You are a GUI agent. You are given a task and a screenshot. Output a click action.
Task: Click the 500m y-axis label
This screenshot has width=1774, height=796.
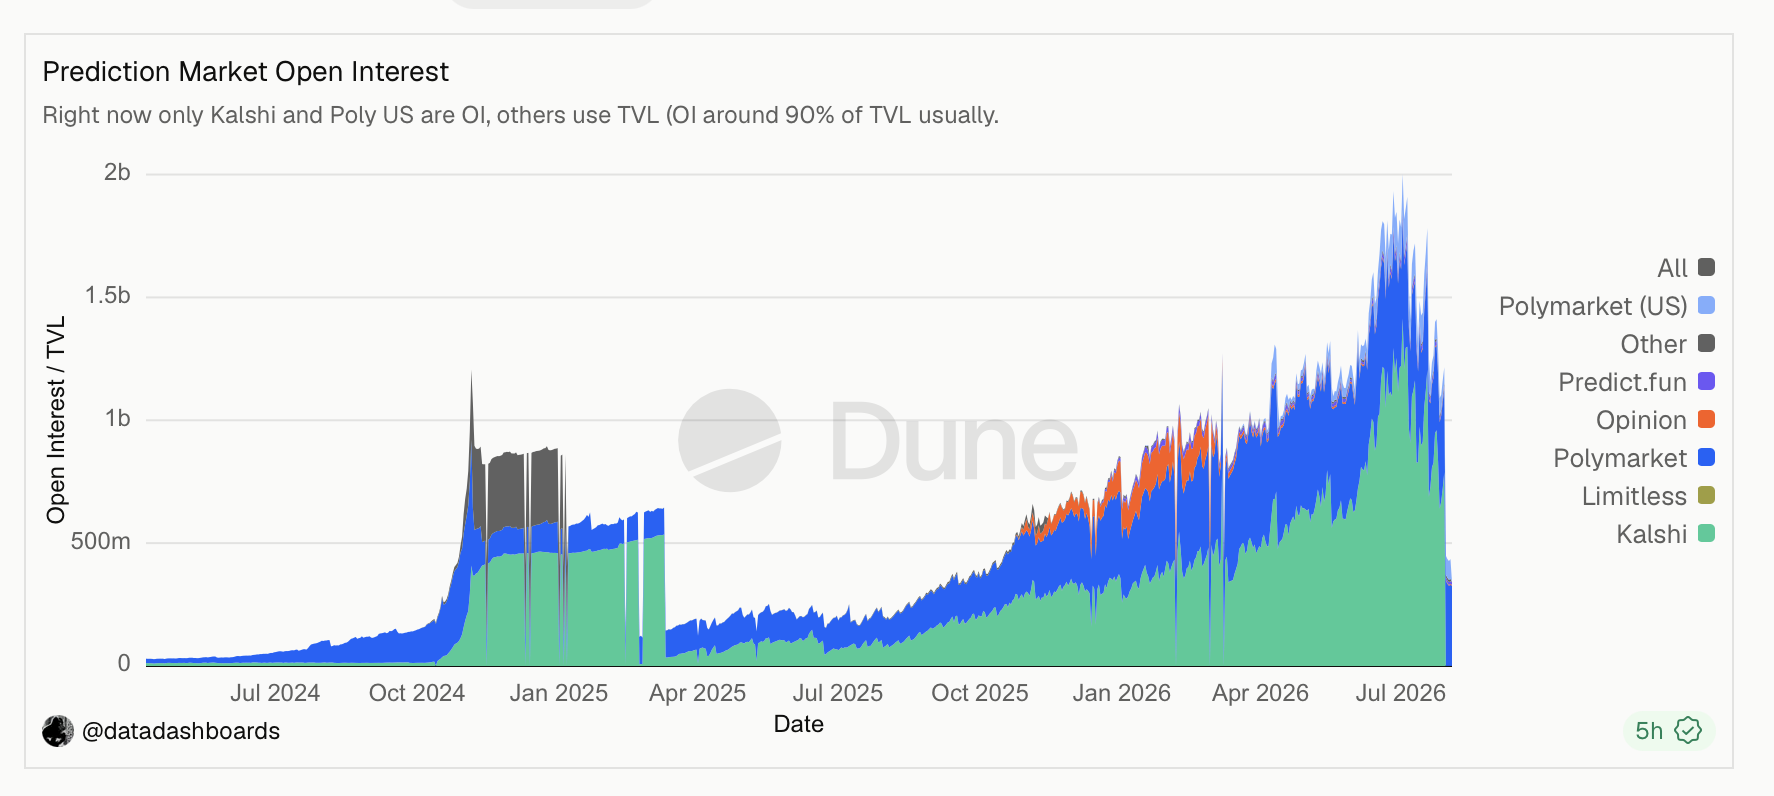click(x=100, y=542)
